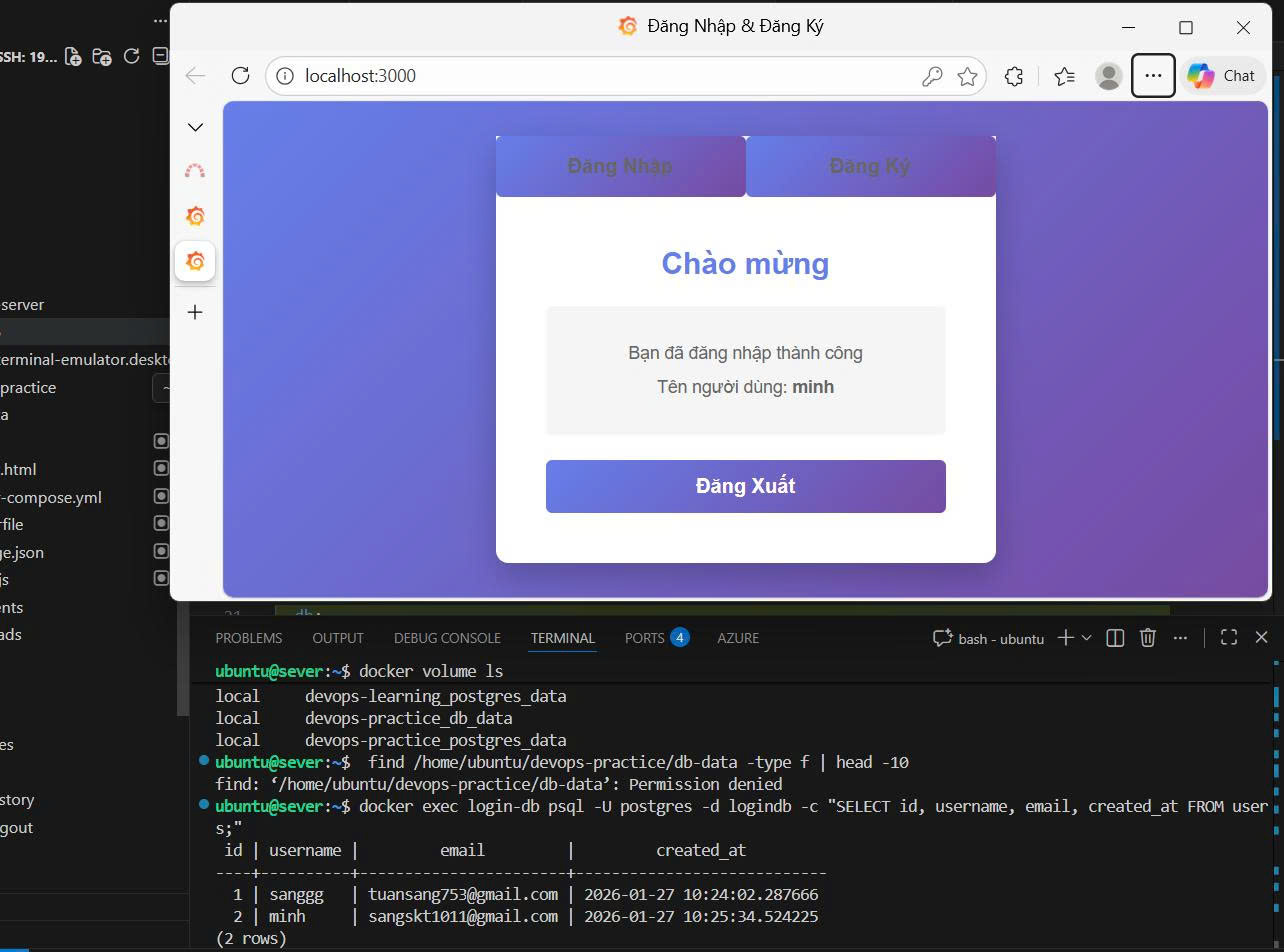
Task: Click the Đăng Xuất button
Action: [x=745, y=487]
